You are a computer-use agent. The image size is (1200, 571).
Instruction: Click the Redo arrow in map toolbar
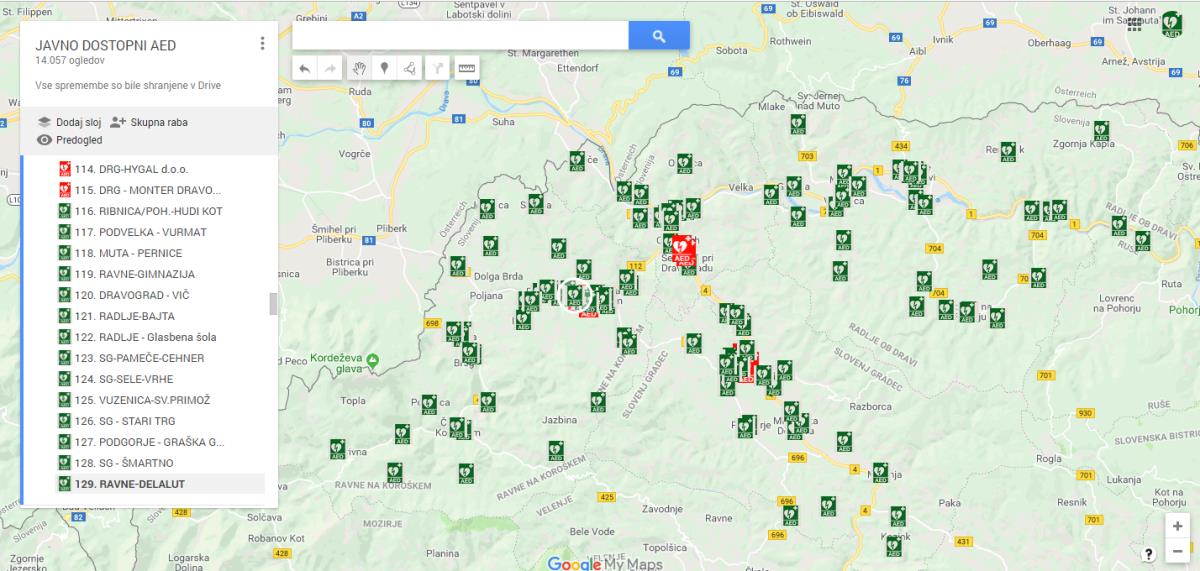coord(330,68)
